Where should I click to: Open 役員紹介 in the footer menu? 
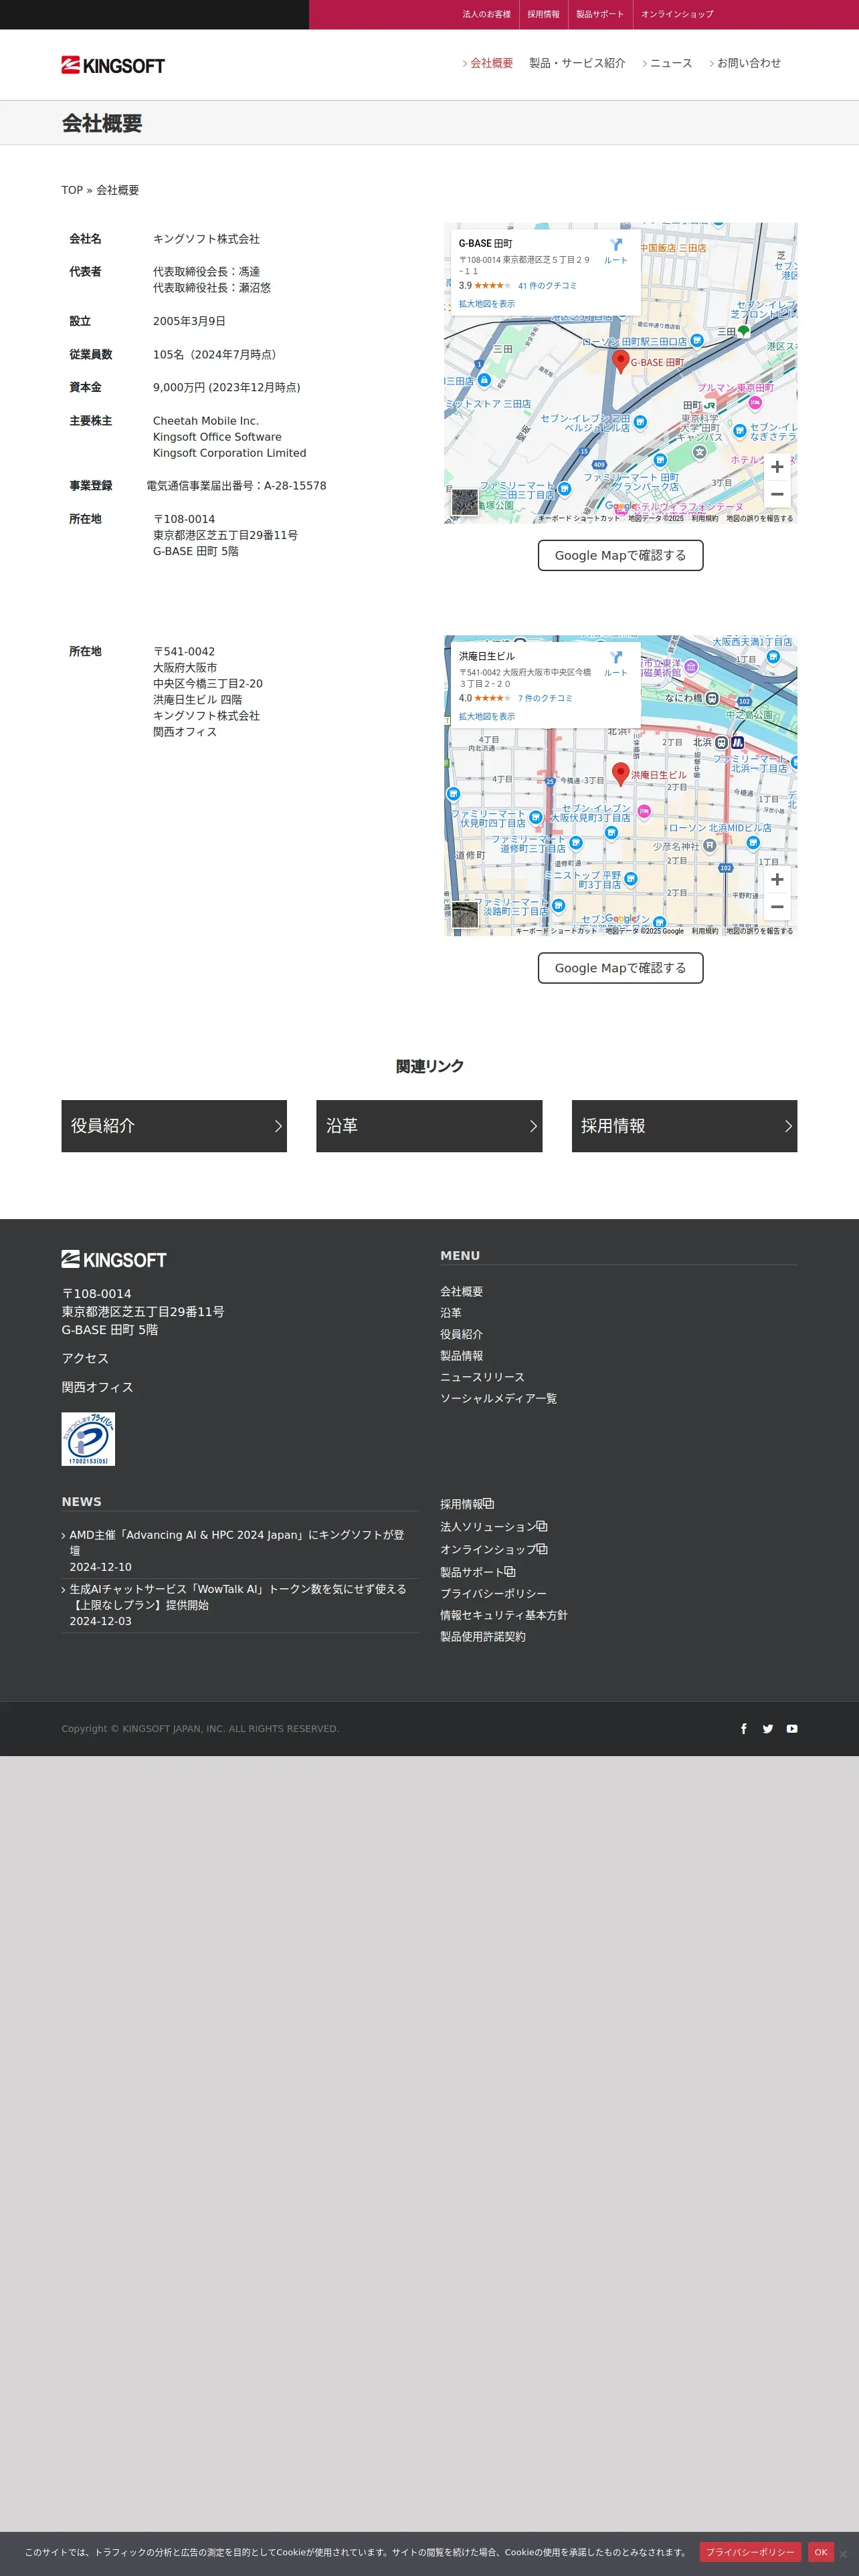(x=461, y=1334)
